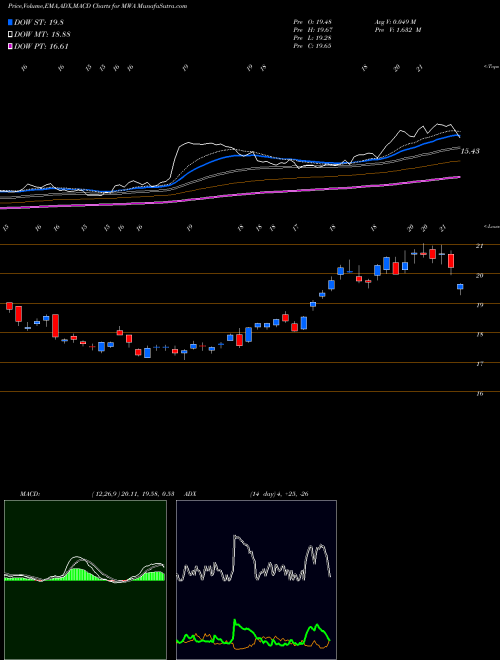Click the magenta DOW PT legend swatch
This screenshot has height=660, width=500.
(x=10, y=46)
